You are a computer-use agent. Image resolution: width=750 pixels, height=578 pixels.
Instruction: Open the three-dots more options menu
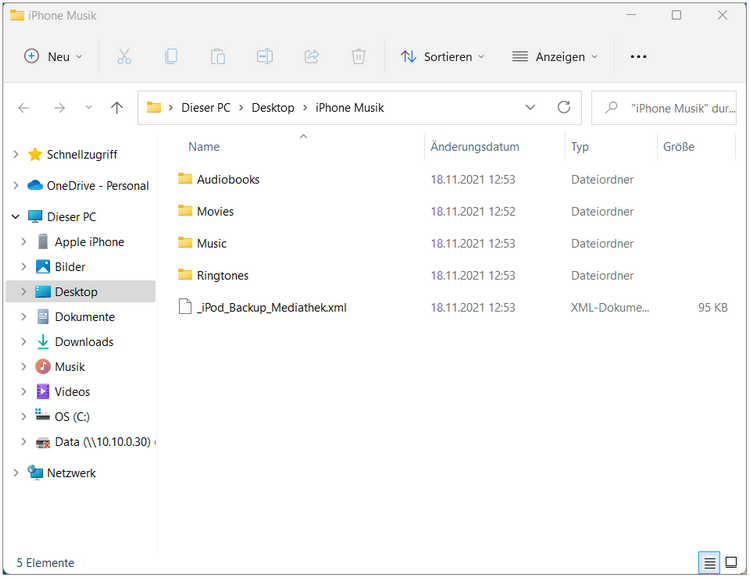(x=638, y=56)
